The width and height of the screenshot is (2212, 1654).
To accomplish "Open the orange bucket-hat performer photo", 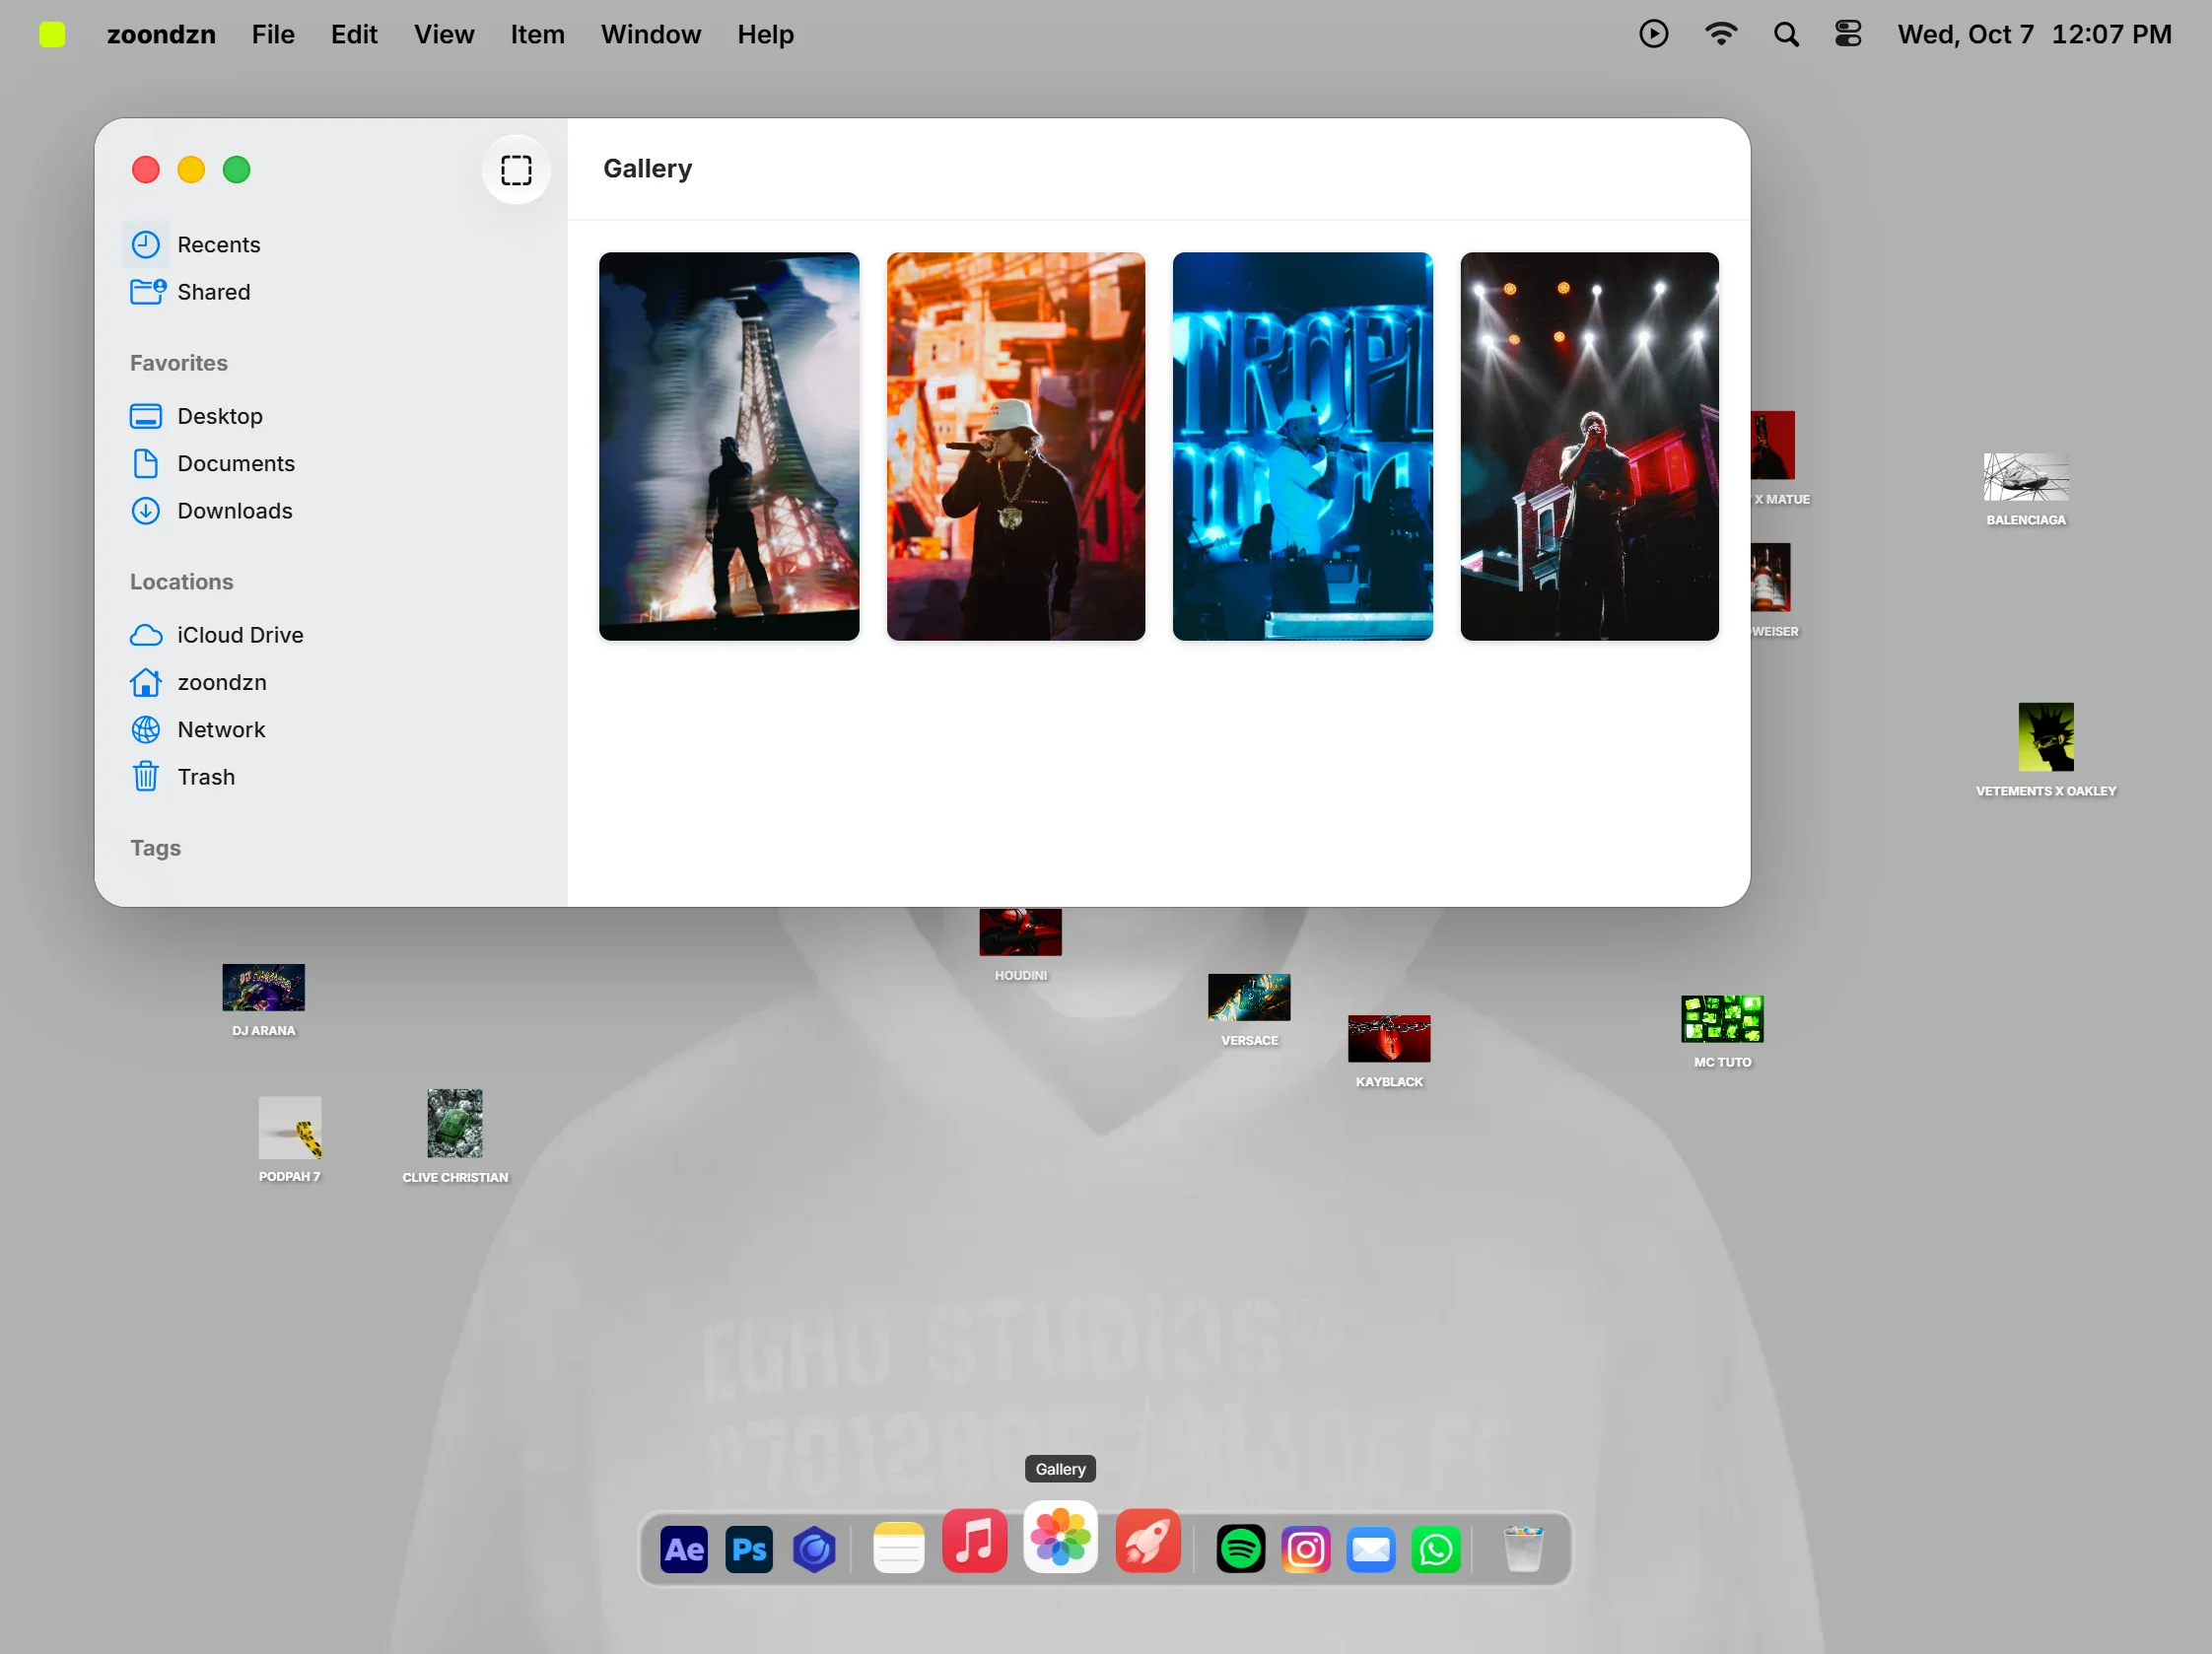I will (1015, 446).
